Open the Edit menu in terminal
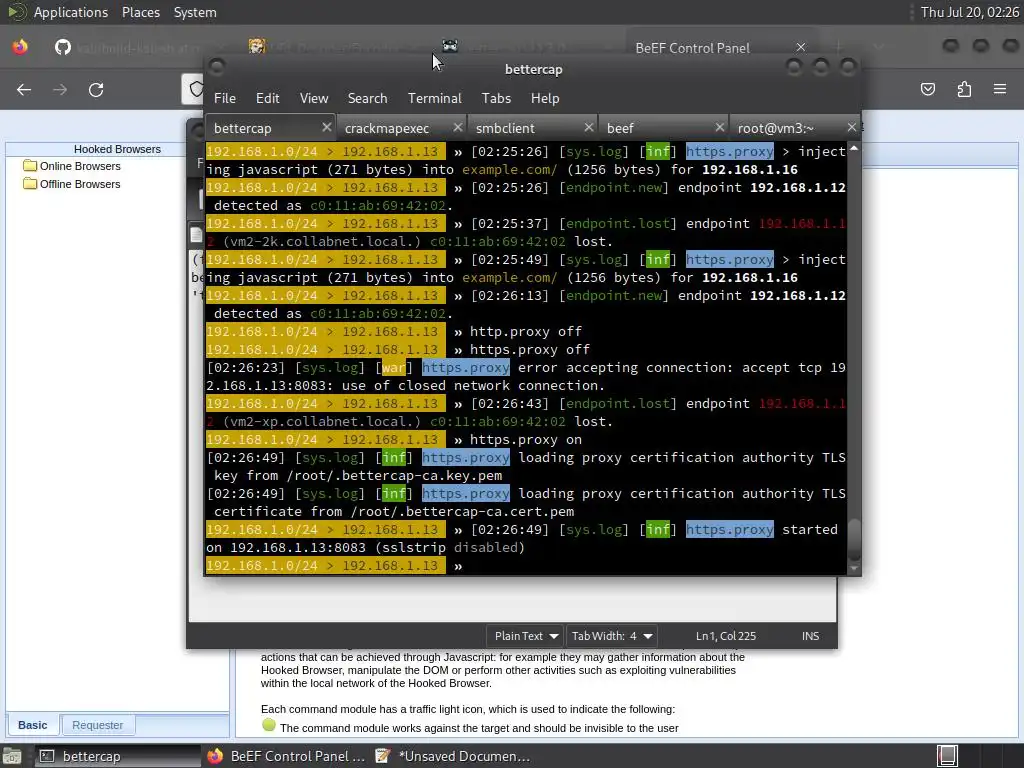Image resolution: width=1024 pixels, height=768 pixels. point(267,98)
